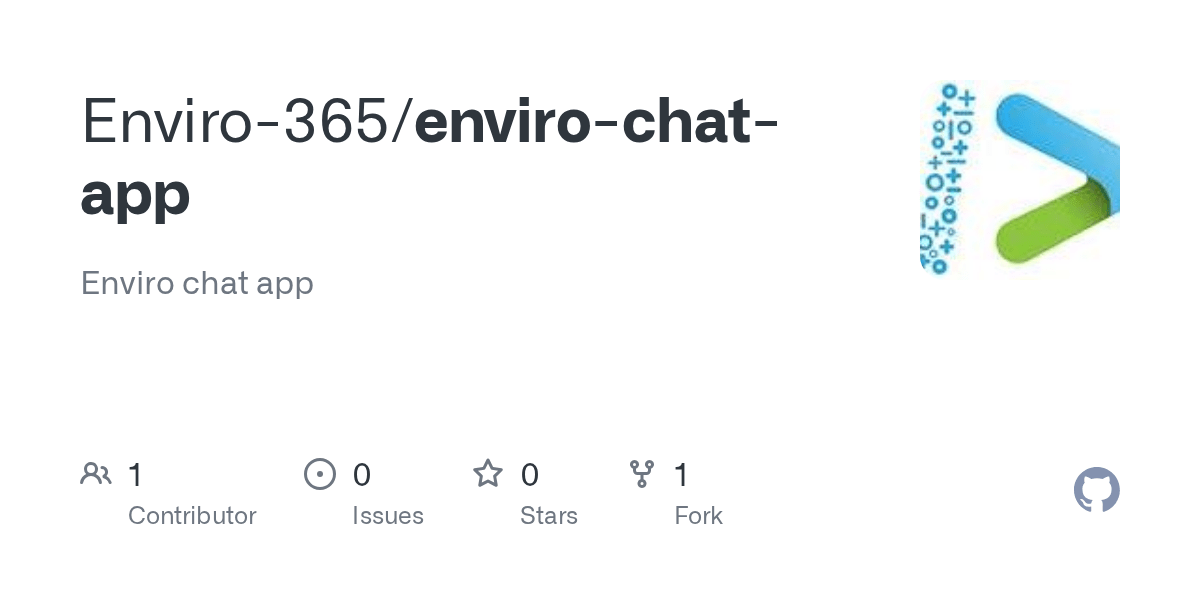Click the contributor count number 1
The height and width of the screenshot is (600, 1200).
click(135, 474)
